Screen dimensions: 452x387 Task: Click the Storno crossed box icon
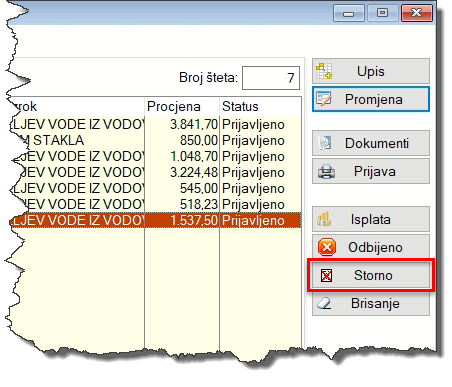[x=326, y=275]
